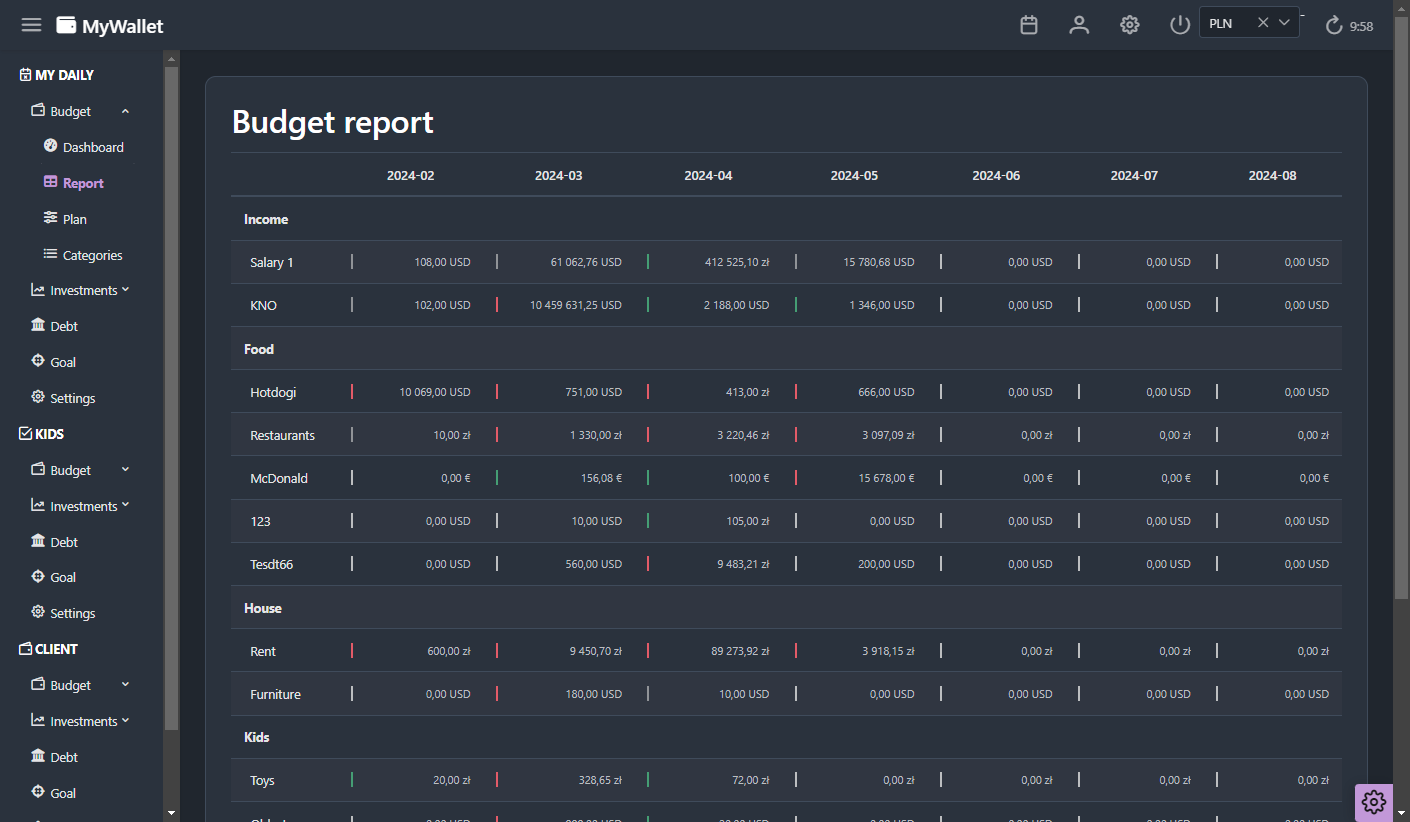Open Categories in the sidebar
The image size is (1410, 822).
pyautogui.click(x=92, y=255)
